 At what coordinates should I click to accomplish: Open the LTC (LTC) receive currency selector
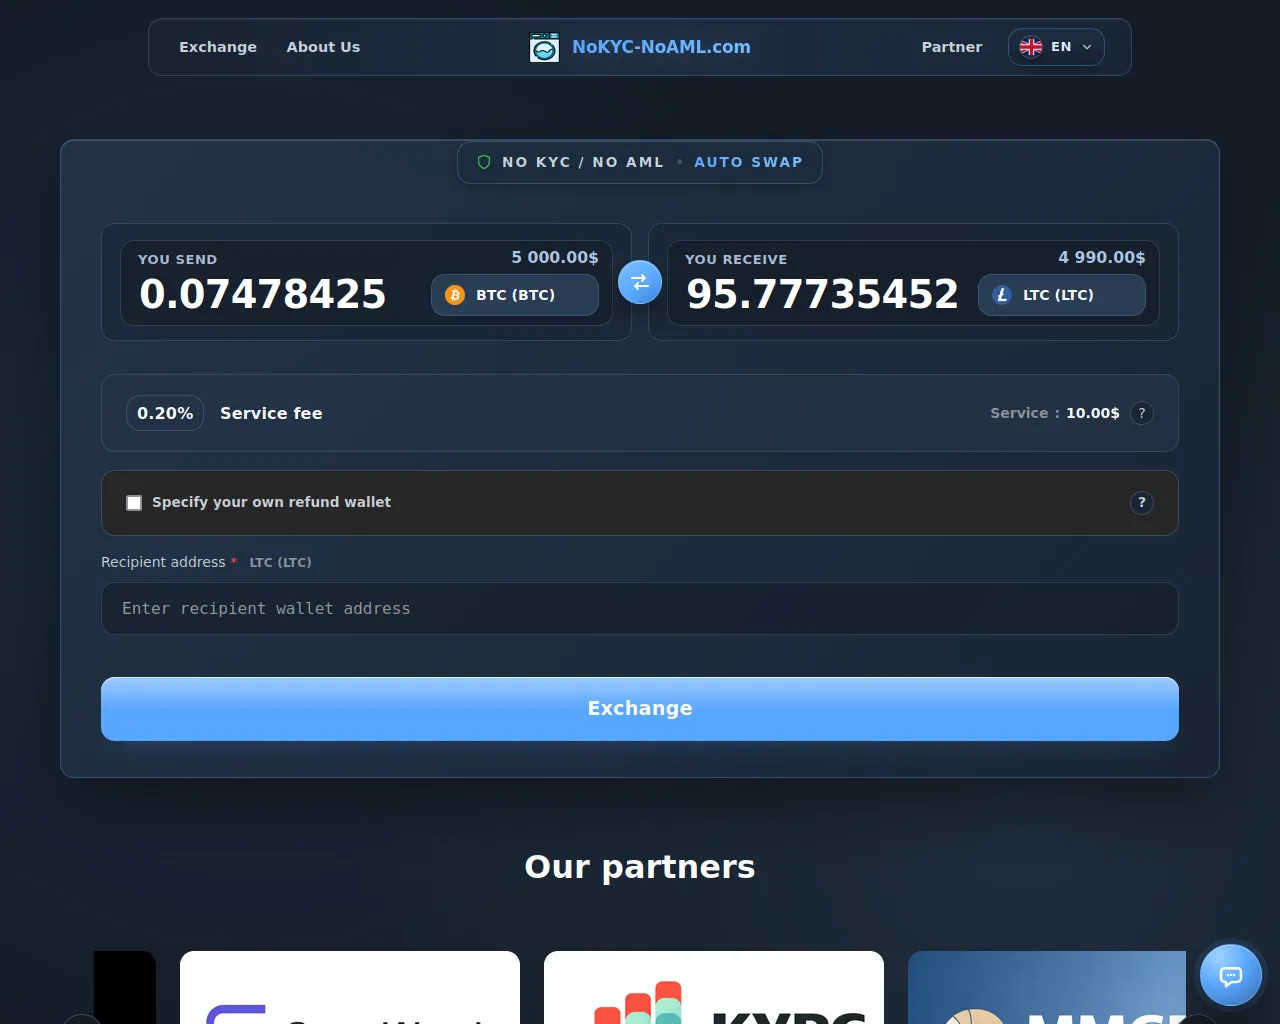(x=1062, y=295)
